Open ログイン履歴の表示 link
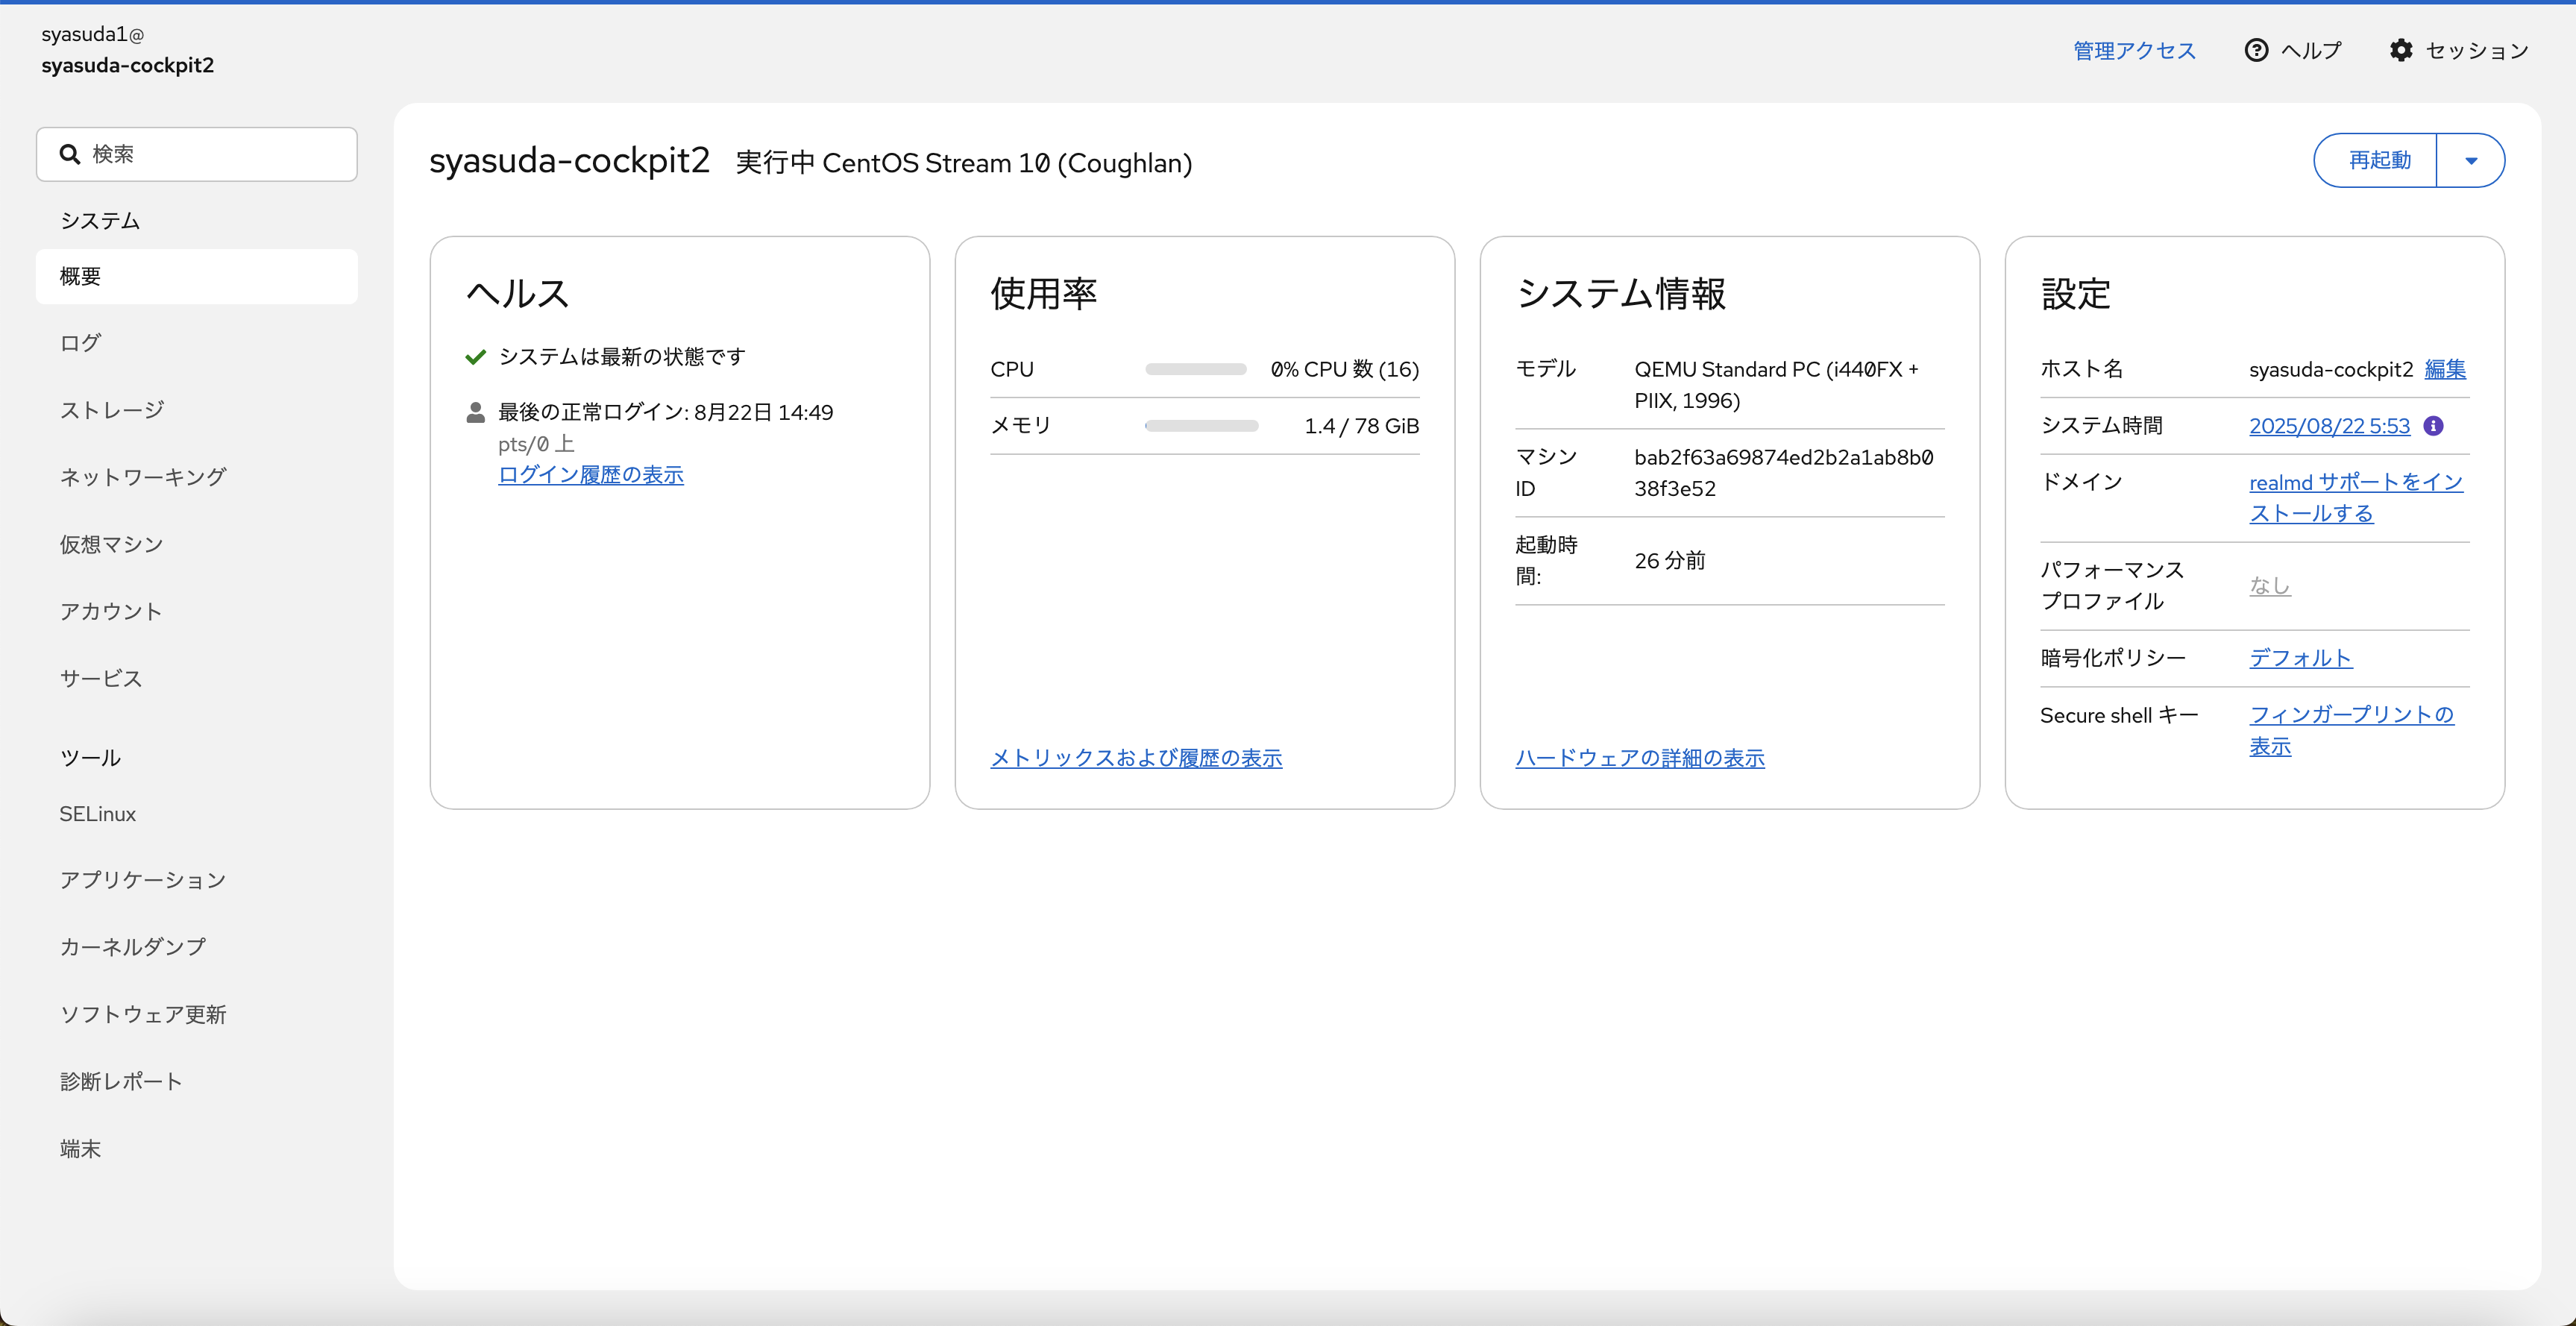This screenshot has height=1326, width=2576. pyautogui.click(x=590, y=475)
